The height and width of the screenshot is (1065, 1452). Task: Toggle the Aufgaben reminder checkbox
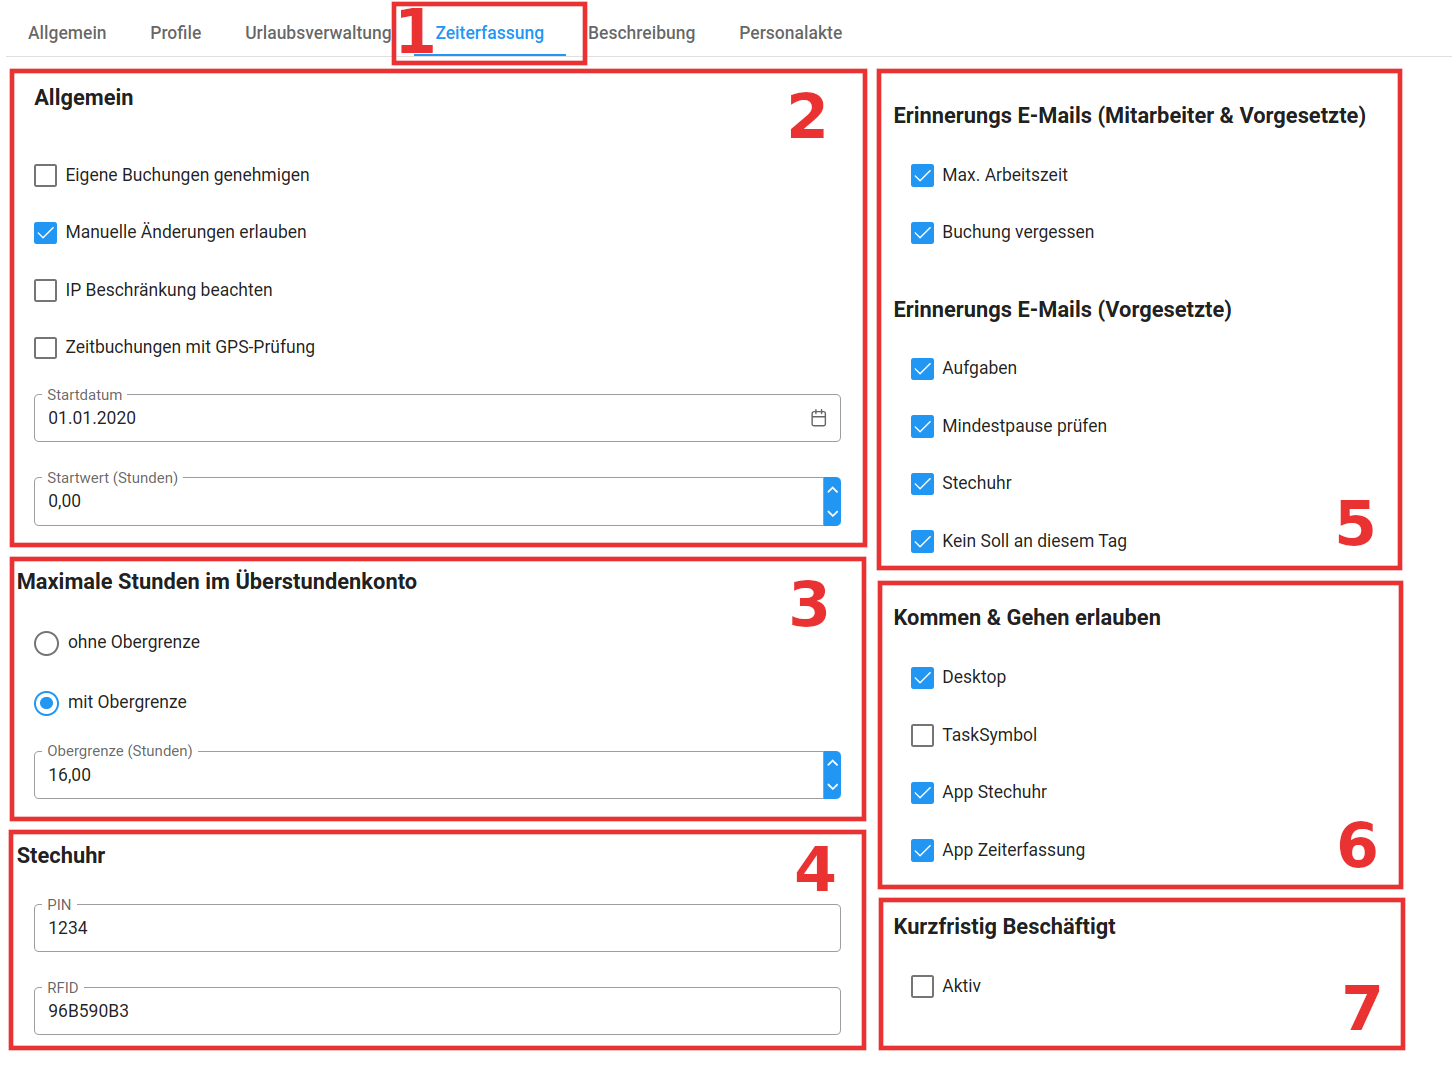[x=923, y=369]
